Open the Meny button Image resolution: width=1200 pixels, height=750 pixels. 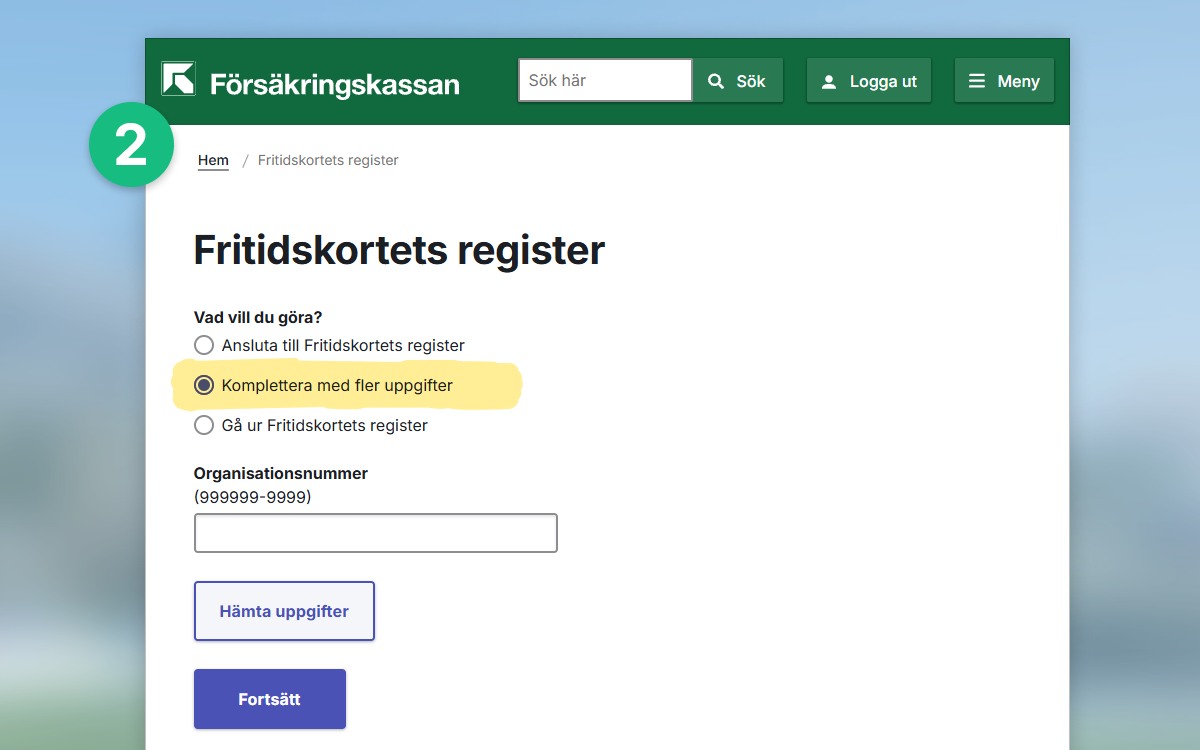point(1004,81)
